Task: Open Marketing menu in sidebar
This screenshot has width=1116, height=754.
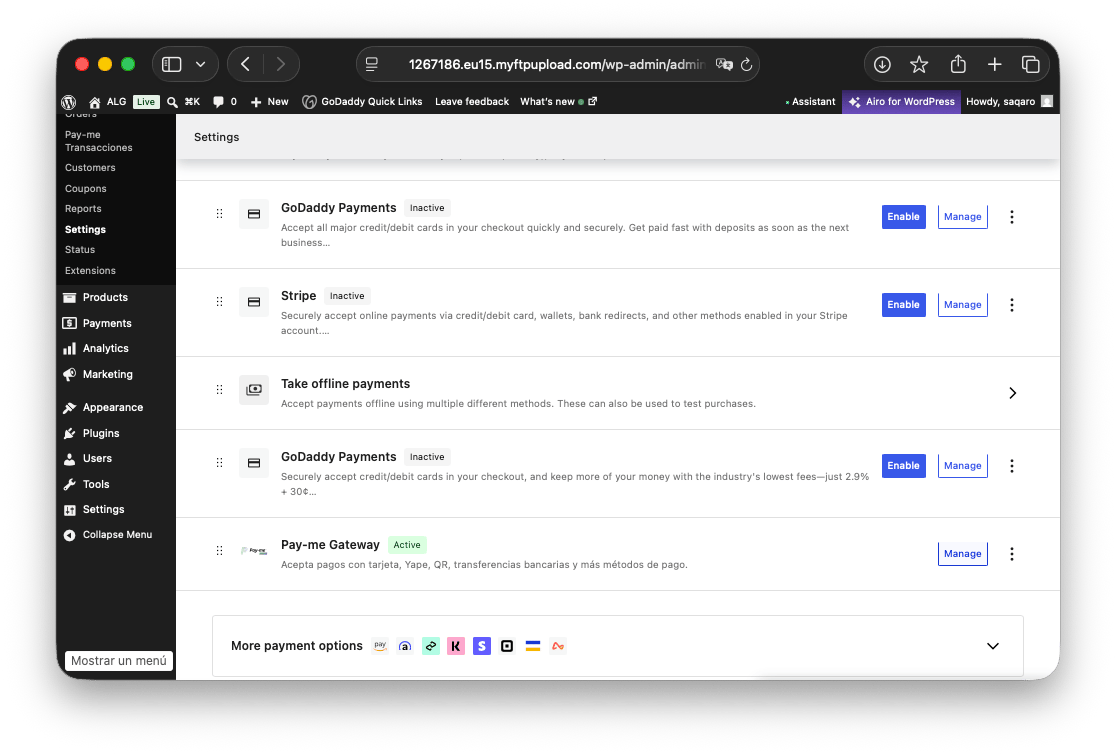Action: [107, 375]
